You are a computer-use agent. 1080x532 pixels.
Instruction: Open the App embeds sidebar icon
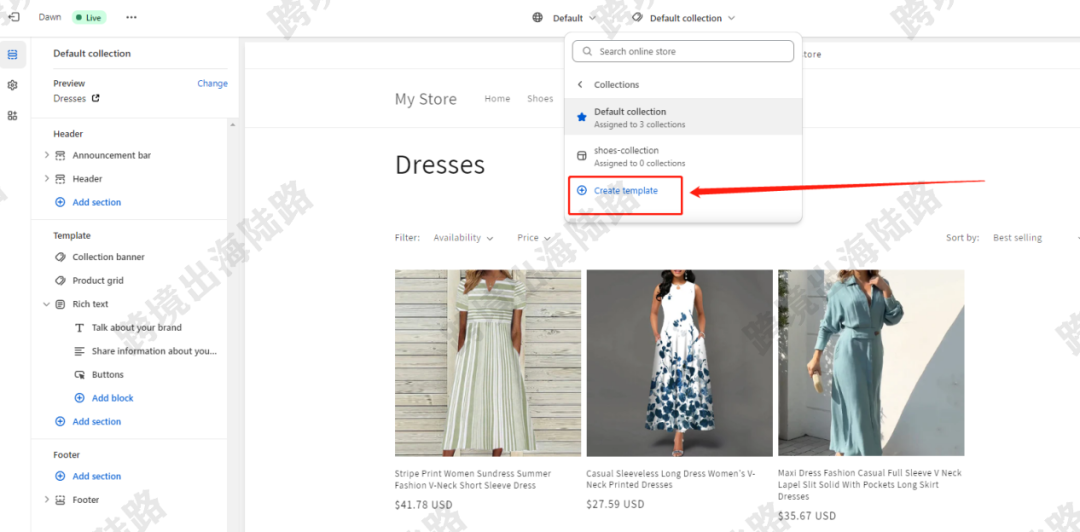[12, 115]
